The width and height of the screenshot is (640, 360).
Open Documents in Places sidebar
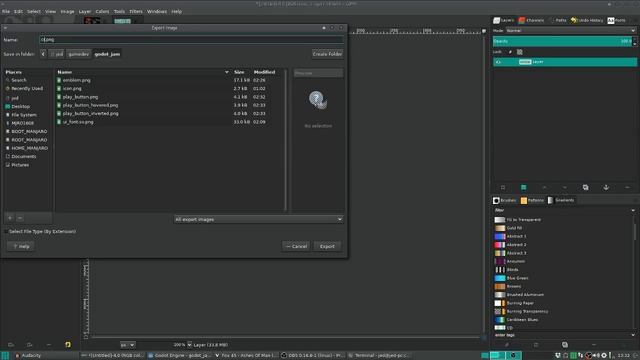point(24,157)
